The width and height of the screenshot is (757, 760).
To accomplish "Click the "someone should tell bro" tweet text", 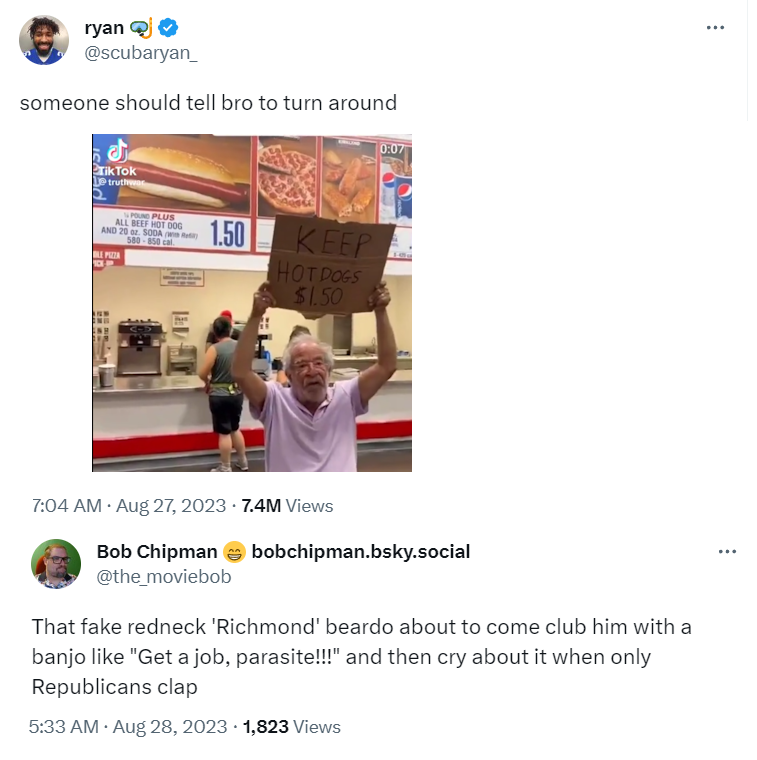I will pos(208,102).
